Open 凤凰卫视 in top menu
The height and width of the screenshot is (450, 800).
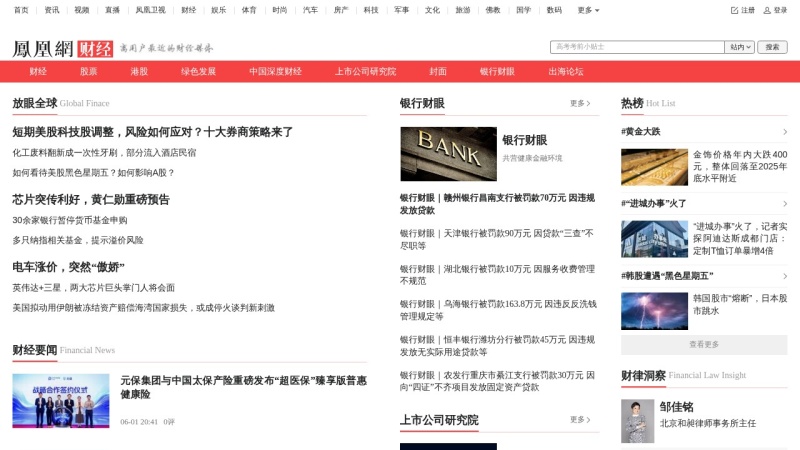click(151, 10)
